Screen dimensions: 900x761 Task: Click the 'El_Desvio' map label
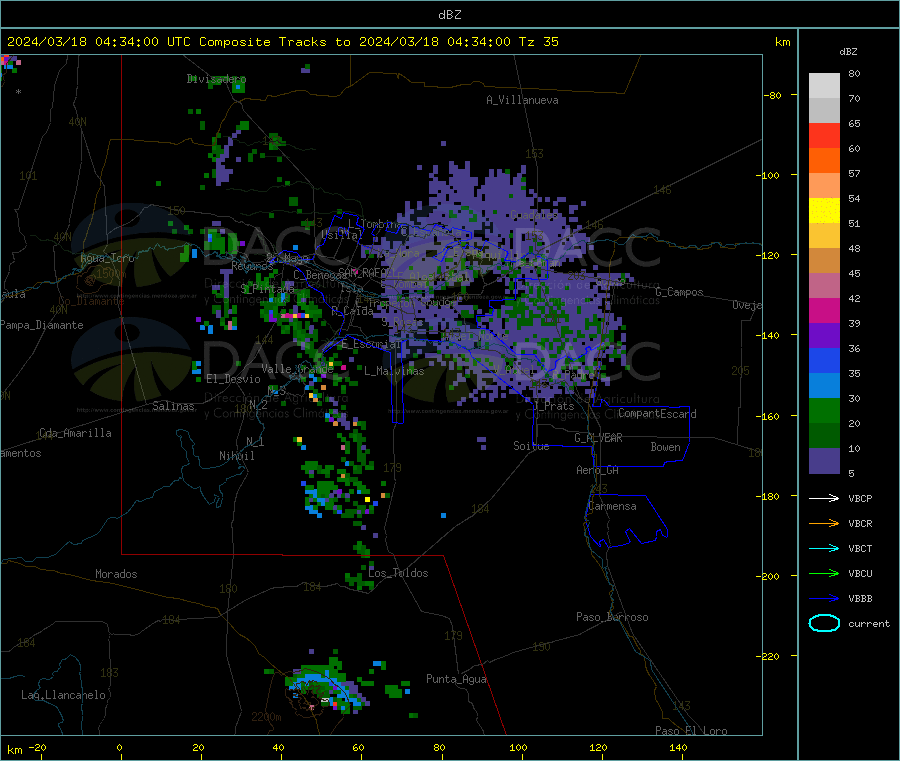point(234,379)
